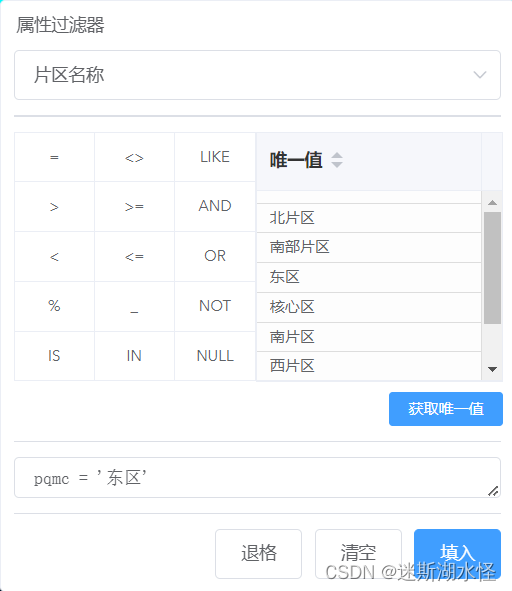Insert the IS keyword

pos(54,356)
